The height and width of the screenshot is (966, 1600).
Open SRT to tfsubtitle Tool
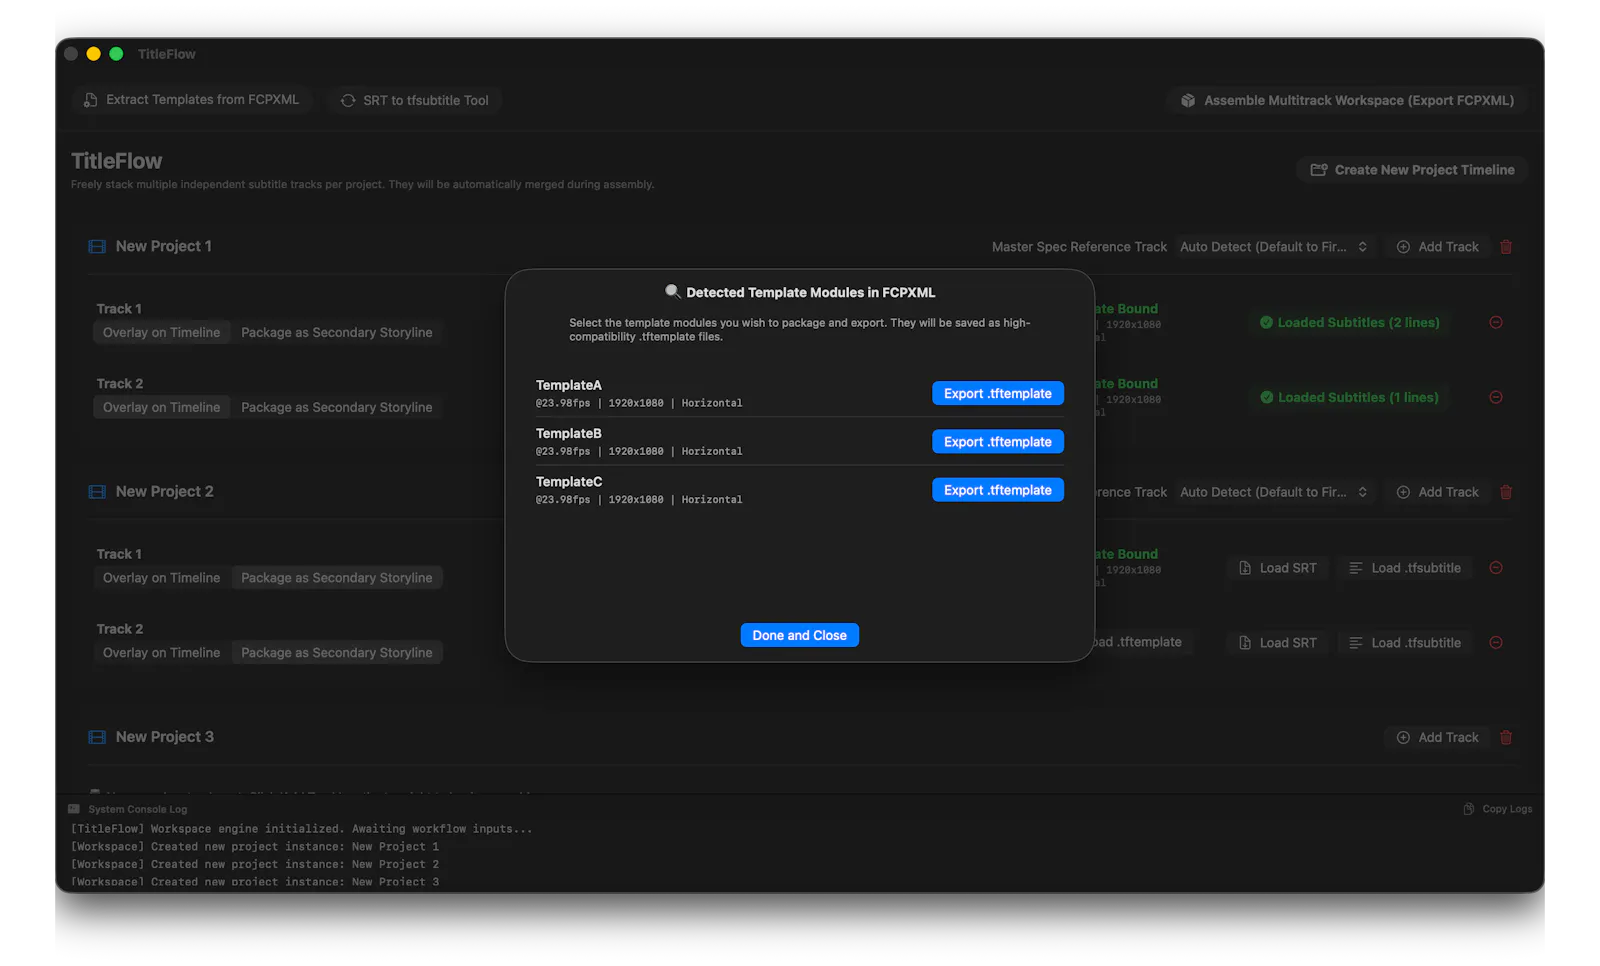pos(415,100)
